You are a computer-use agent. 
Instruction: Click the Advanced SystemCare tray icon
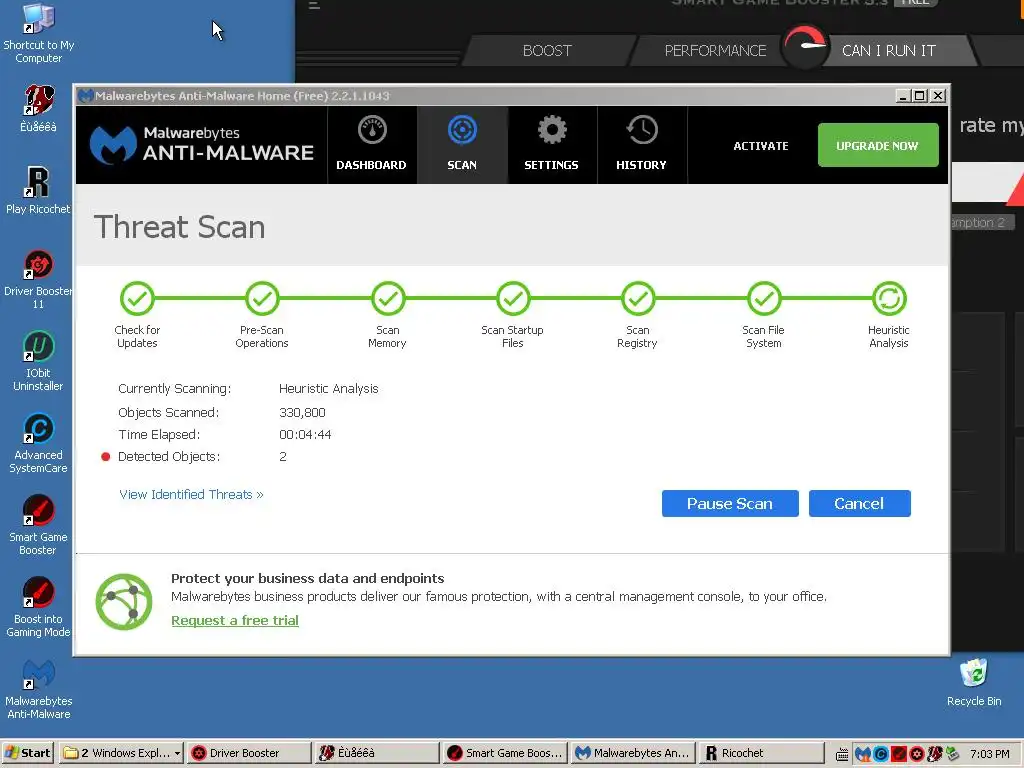(880, 754)
